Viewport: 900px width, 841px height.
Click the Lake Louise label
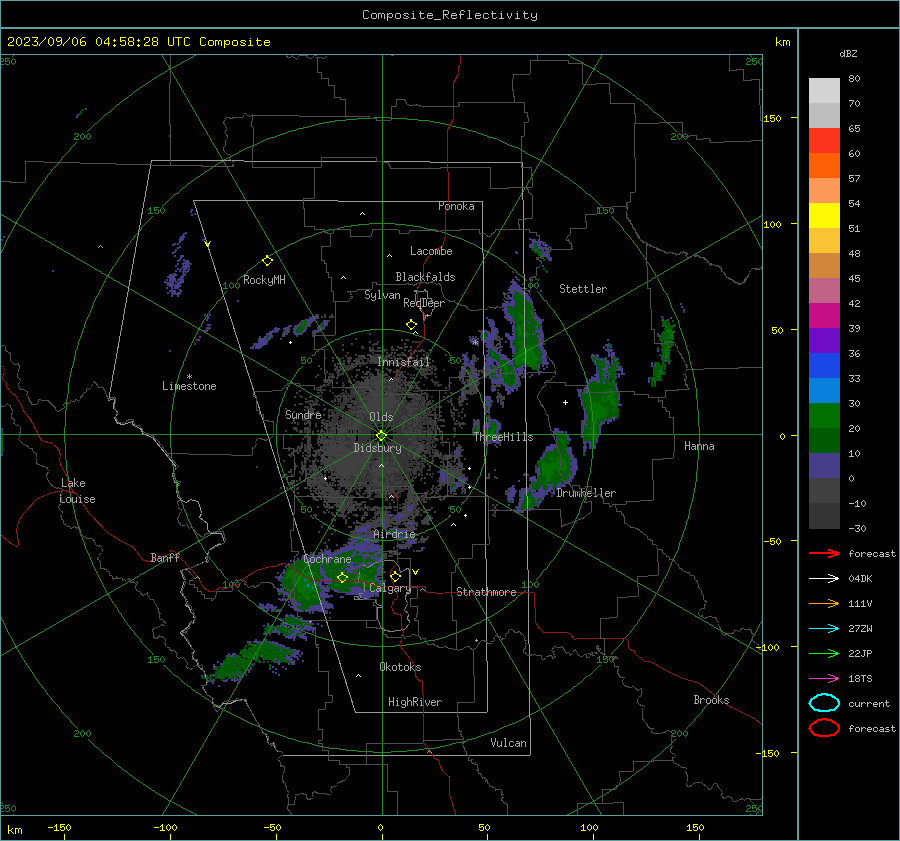pos(77,491)
